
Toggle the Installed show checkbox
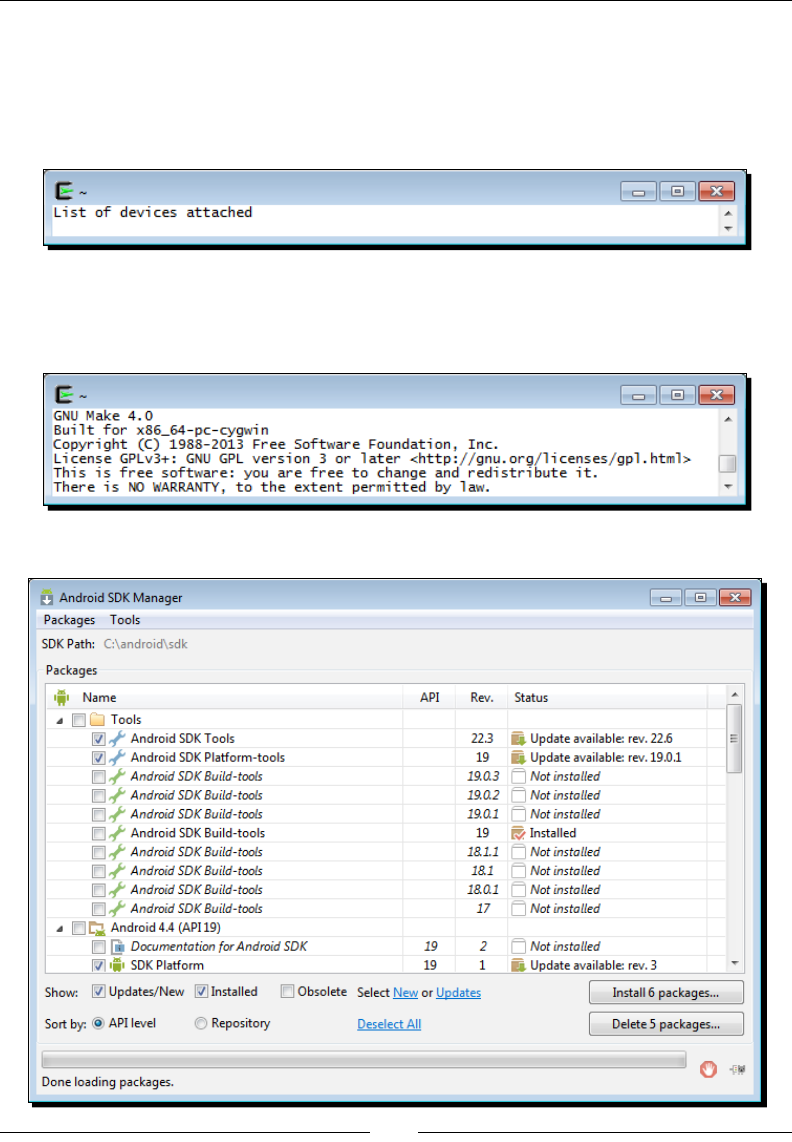click(x=201, y=991)
